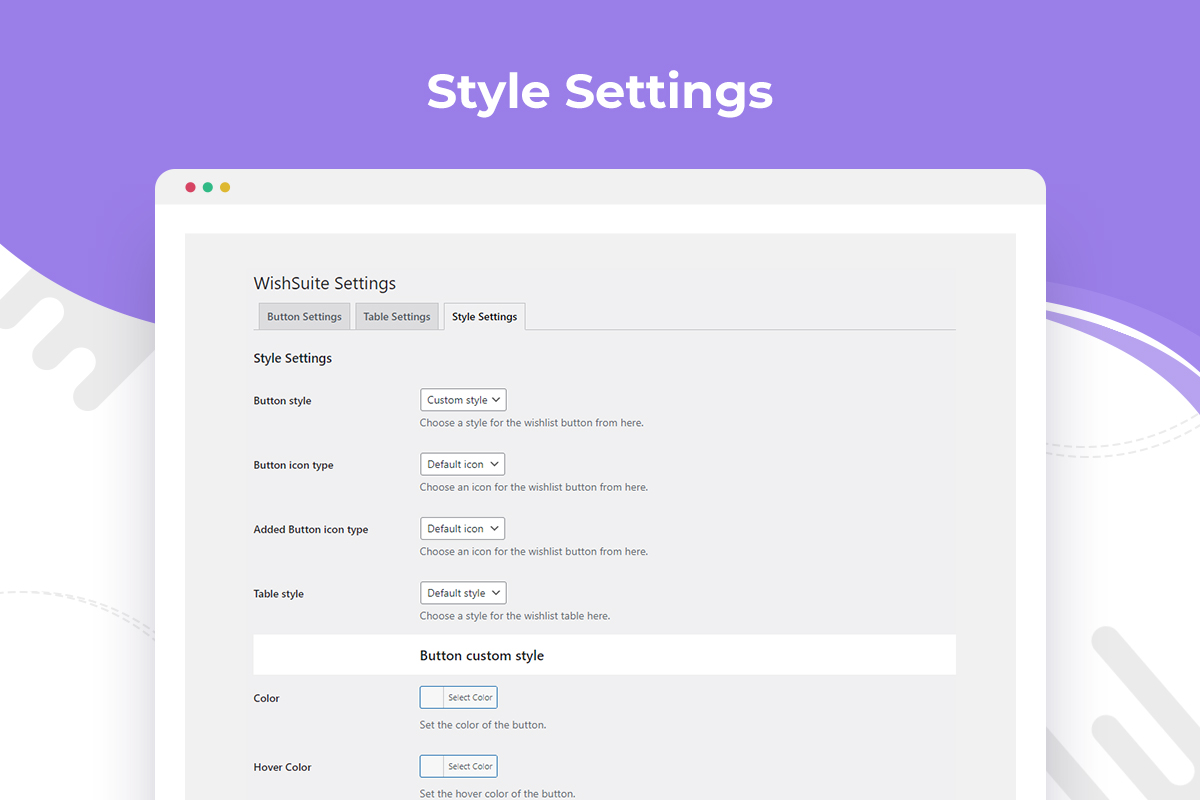1200x800 pixels.
Task: Click the Table style field label
Action: point(279,594)
